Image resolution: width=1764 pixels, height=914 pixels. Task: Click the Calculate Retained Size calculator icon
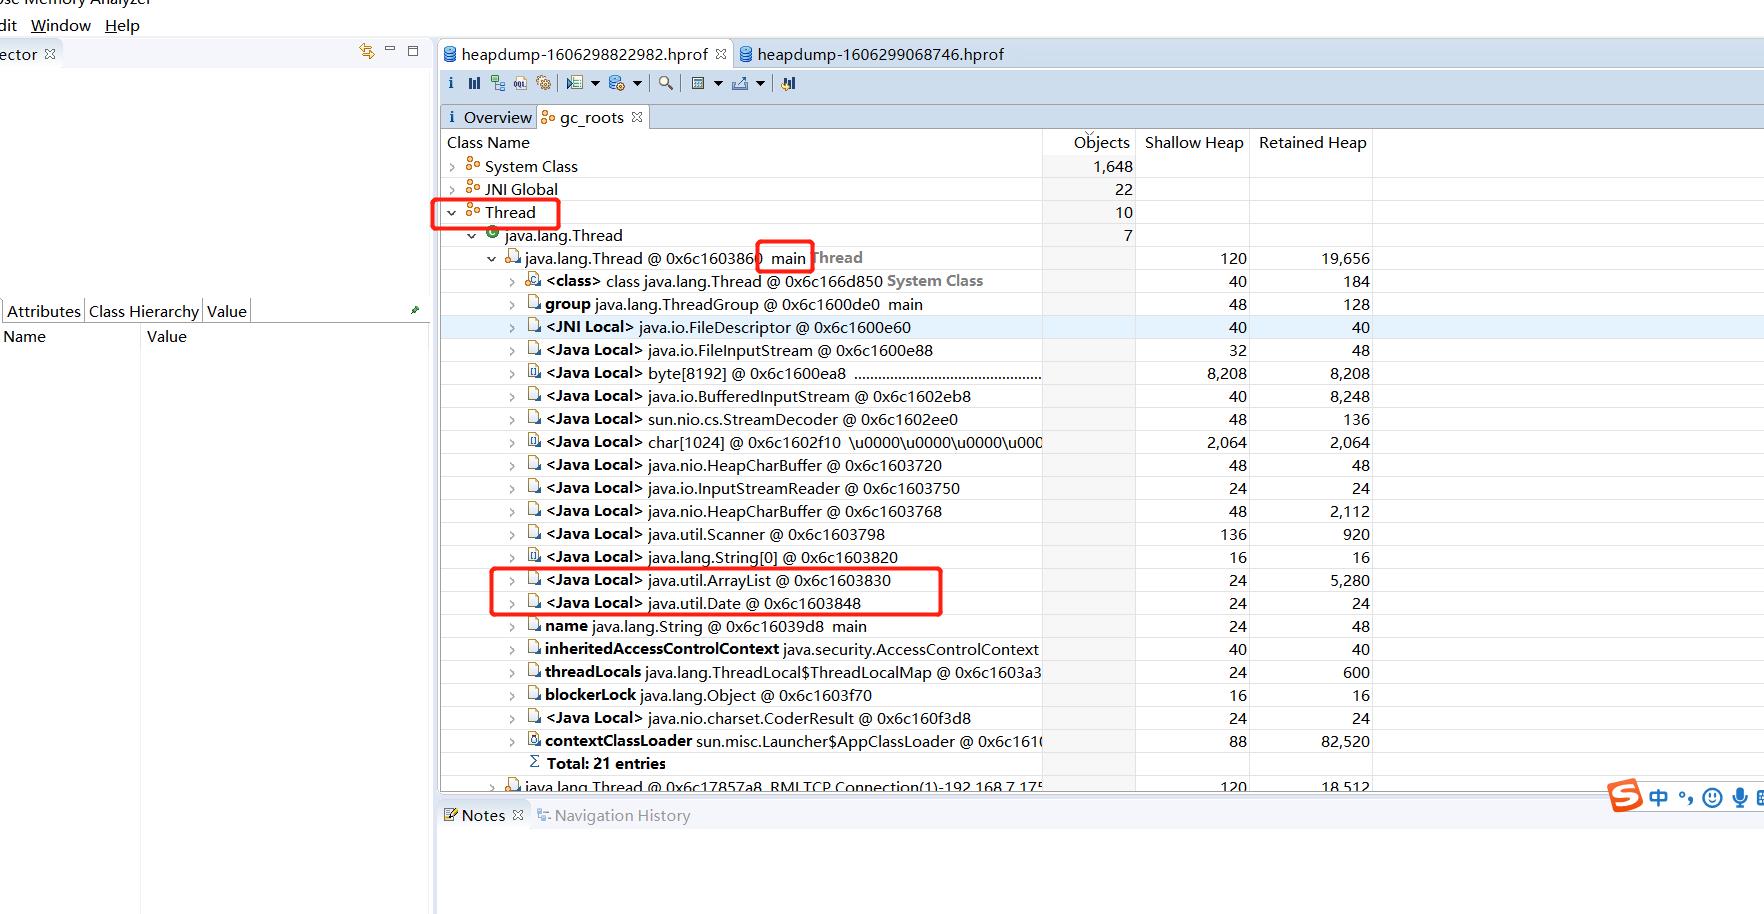pyautogui.click(x=698, y=83)
